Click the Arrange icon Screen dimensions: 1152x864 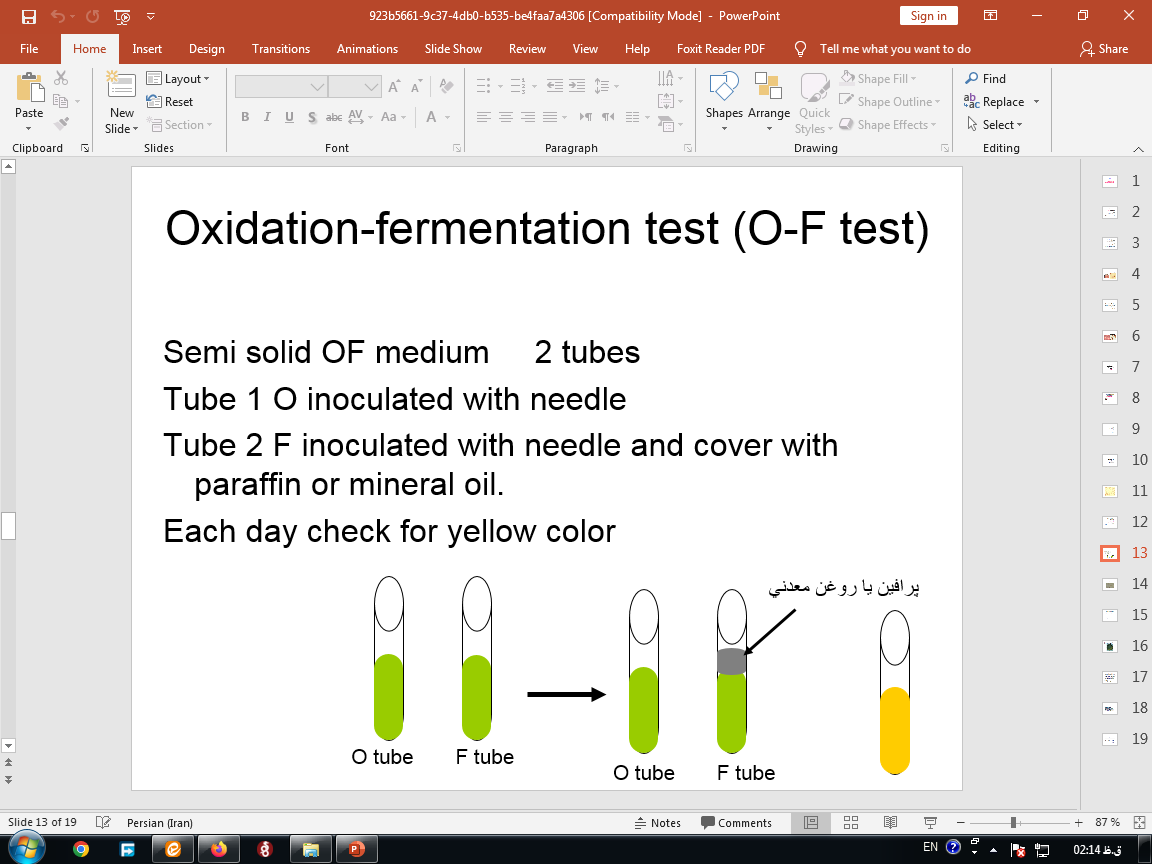pos(768,101)
